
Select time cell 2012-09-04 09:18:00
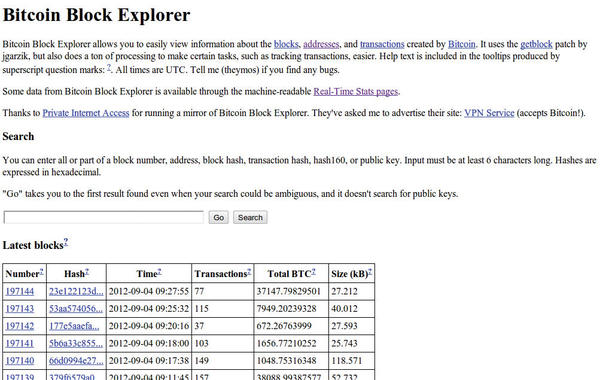[x=149, y=343]
